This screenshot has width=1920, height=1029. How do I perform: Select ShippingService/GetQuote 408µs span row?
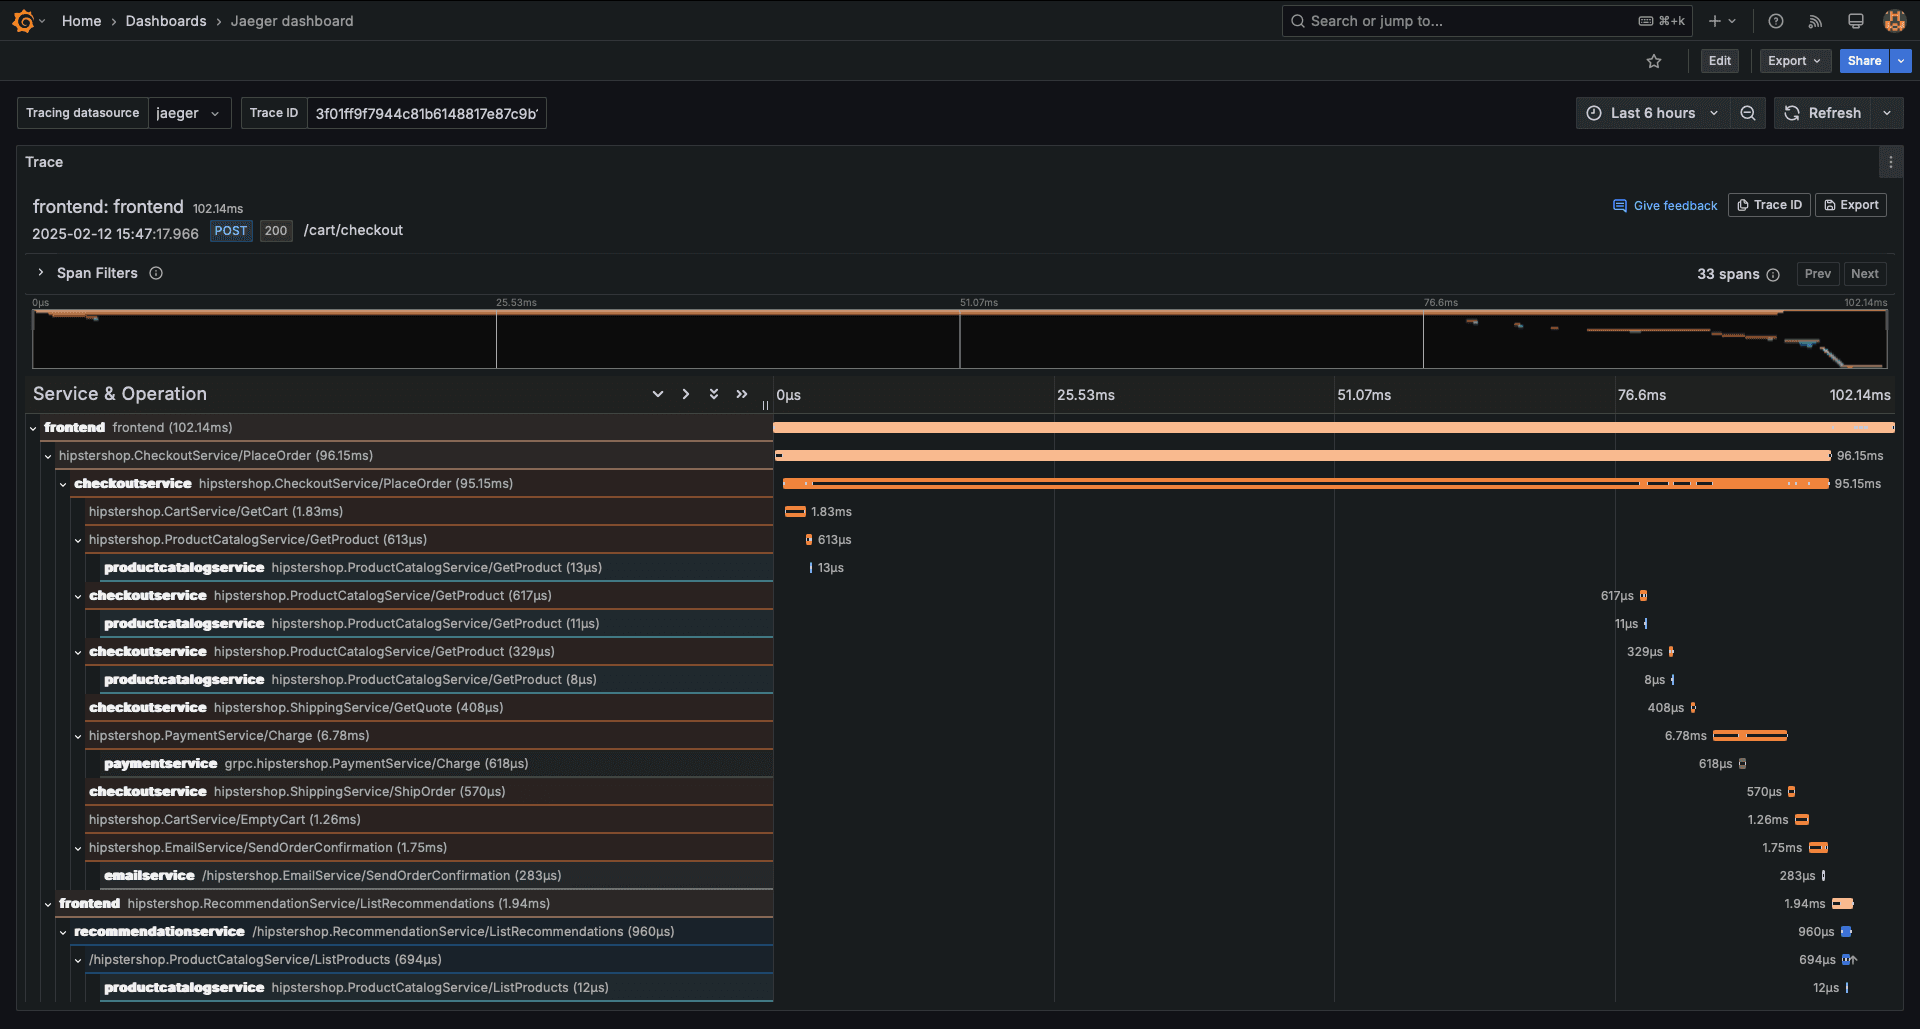(x=429, y=708)
